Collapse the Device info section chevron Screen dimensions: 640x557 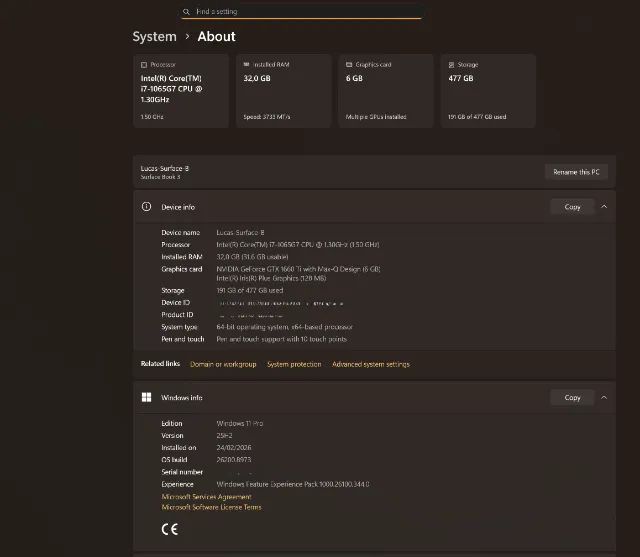click(604, 206)
